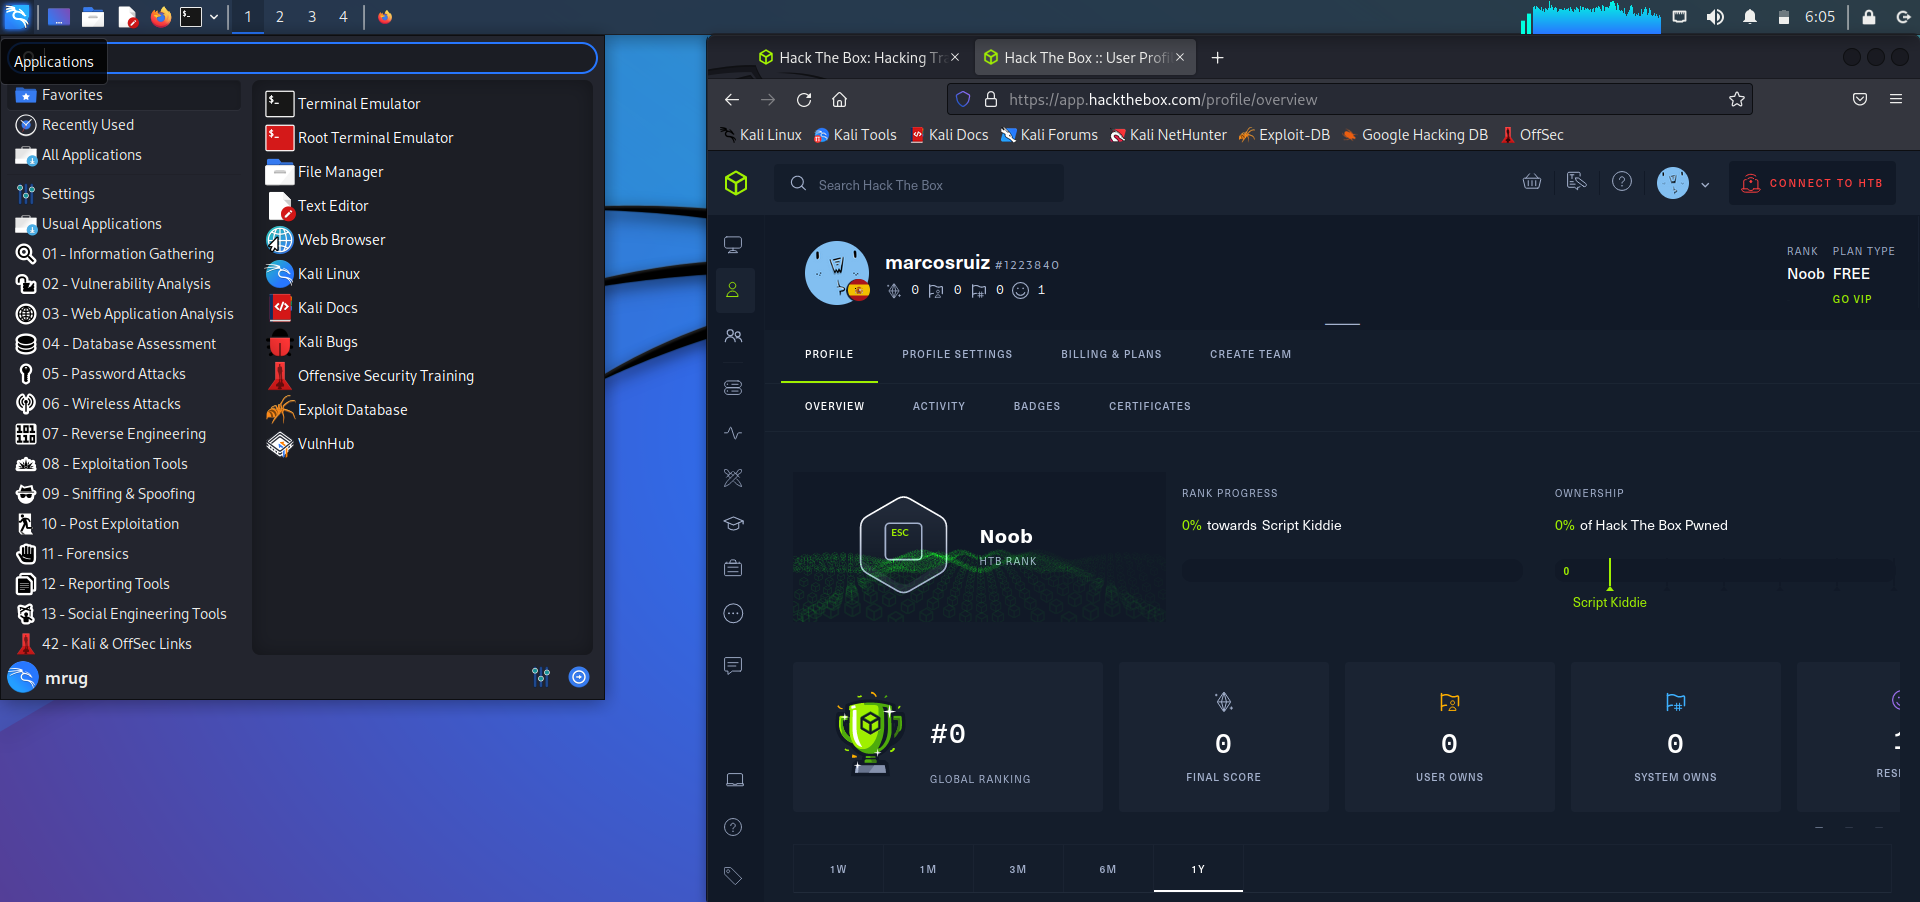
Task: Open the Hack The Box home via cube logo
Action: tap(736, 183)
